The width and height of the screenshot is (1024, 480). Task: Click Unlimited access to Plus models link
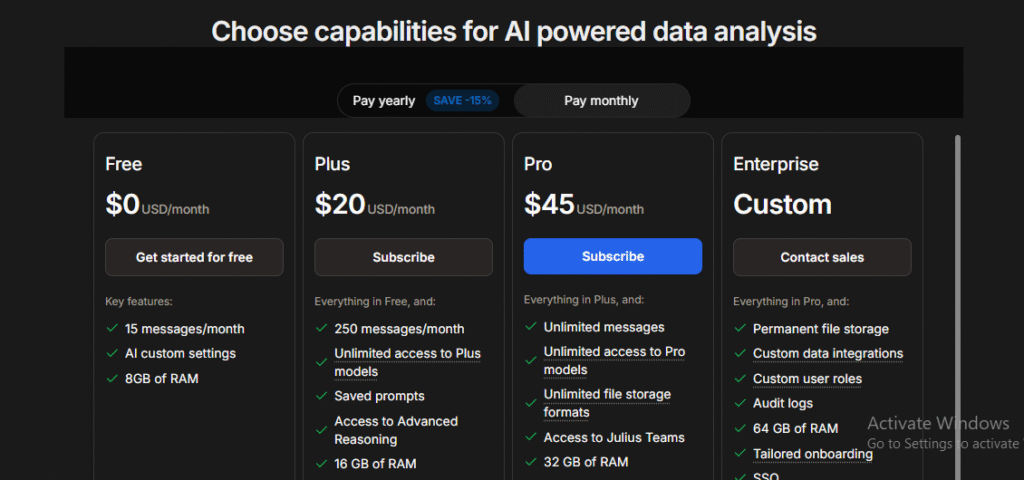(407, 362)
